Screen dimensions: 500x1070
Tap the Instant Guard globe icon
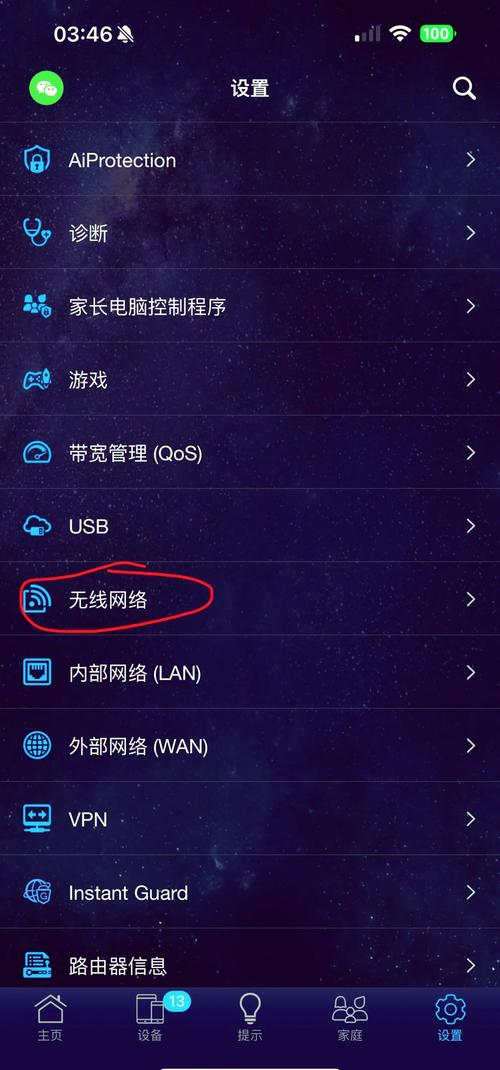36,893
